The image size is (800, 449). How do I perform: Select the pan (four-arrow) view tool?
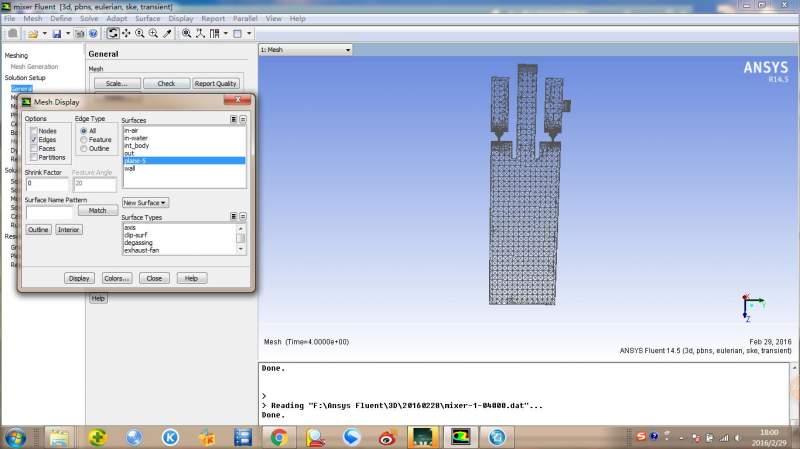126,34
